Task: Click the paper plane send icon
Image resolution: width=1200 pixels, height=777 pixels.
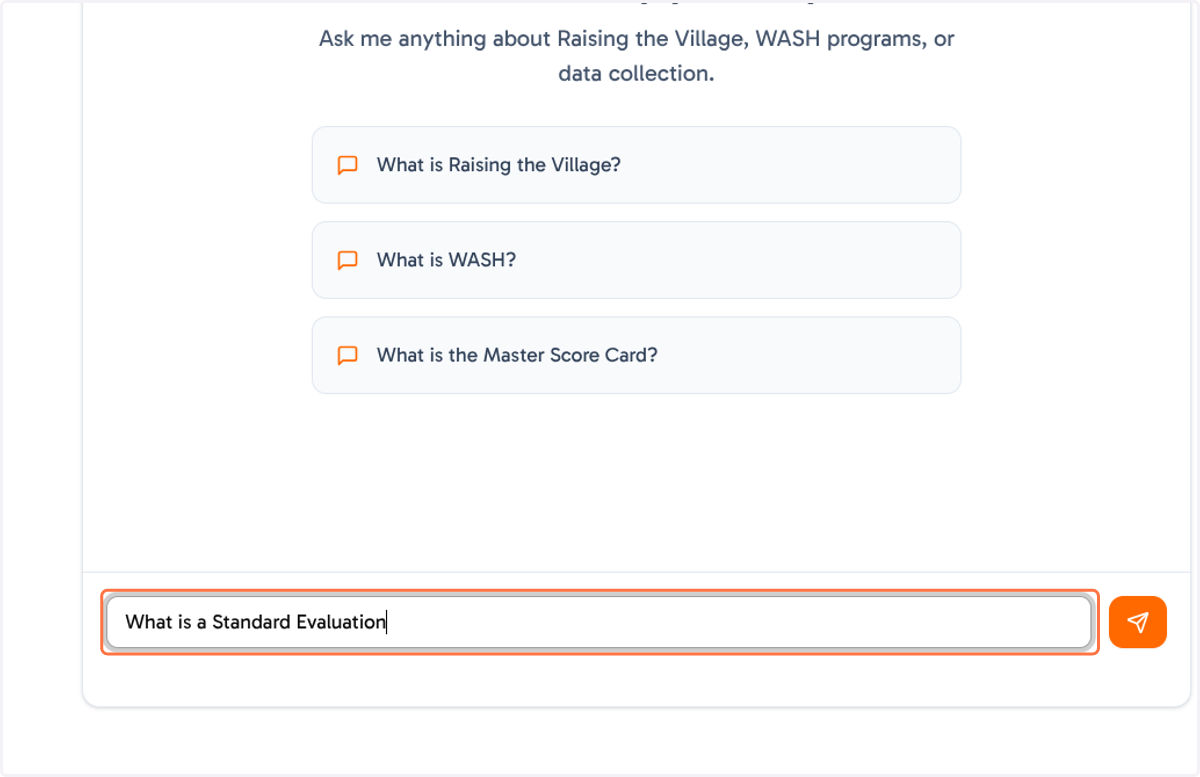Action: click(x=1137, y=622)
